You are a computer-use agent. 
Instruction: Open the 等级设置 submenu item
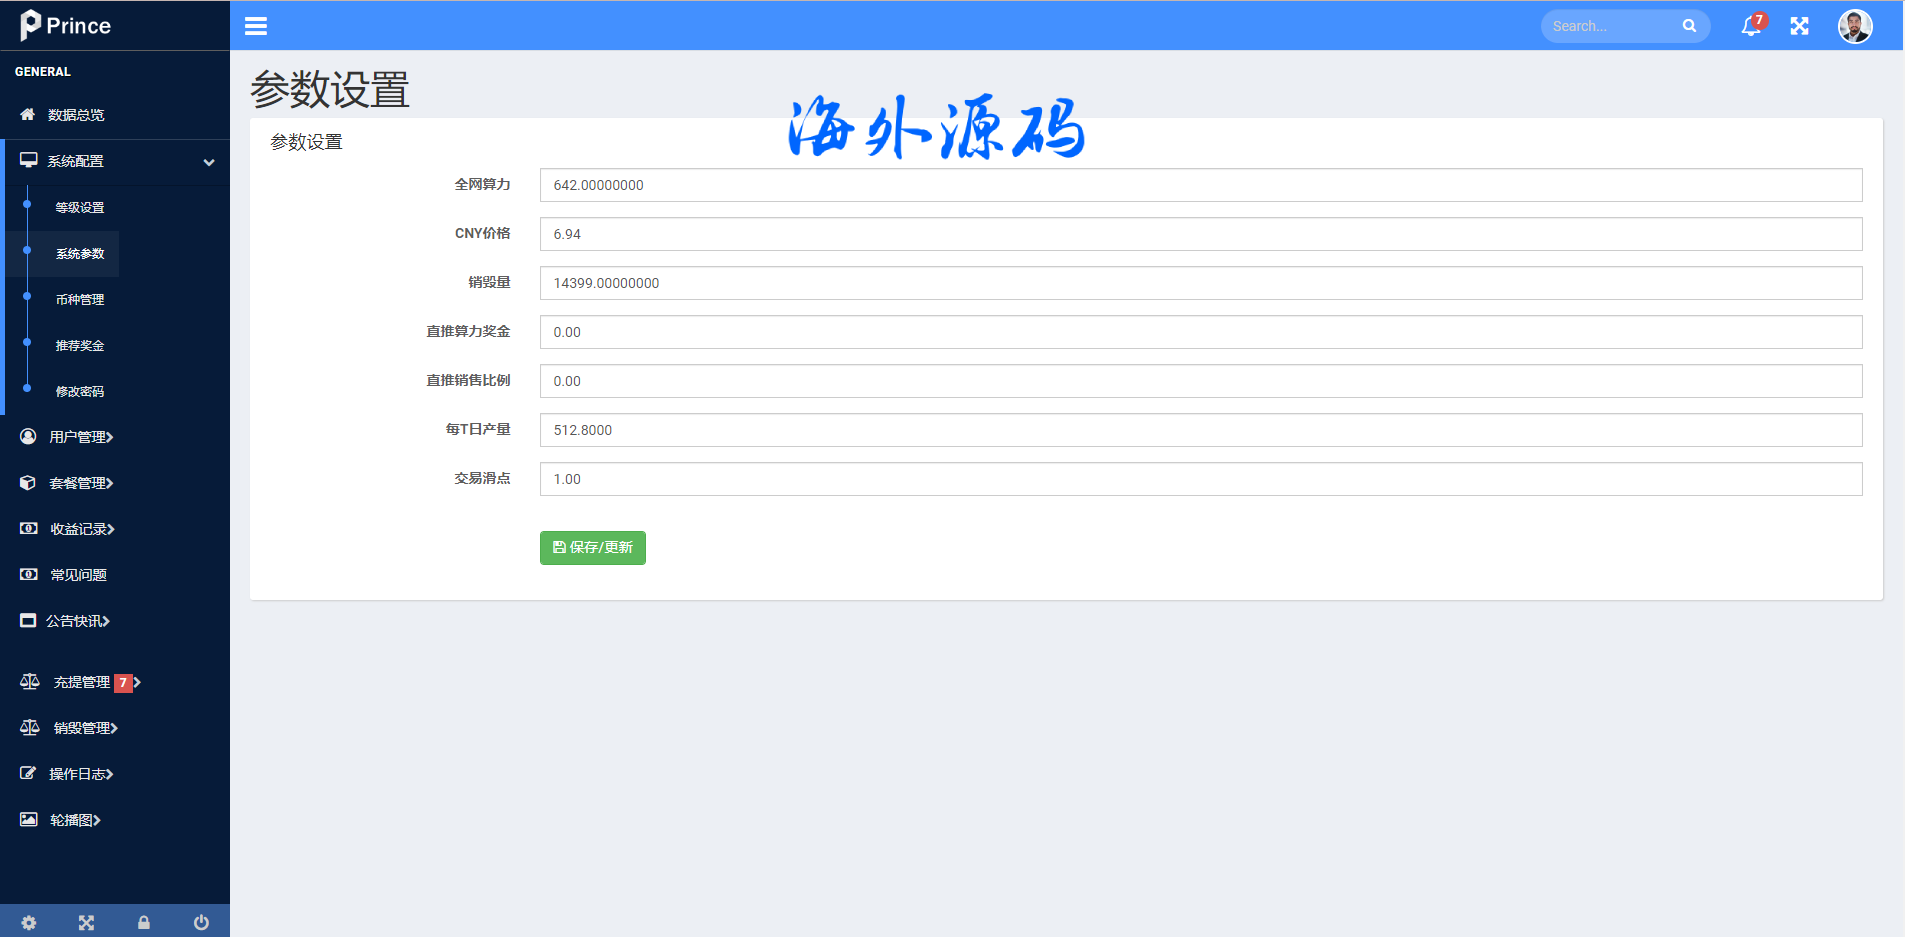pyautogui.click(x=80, y=208)
